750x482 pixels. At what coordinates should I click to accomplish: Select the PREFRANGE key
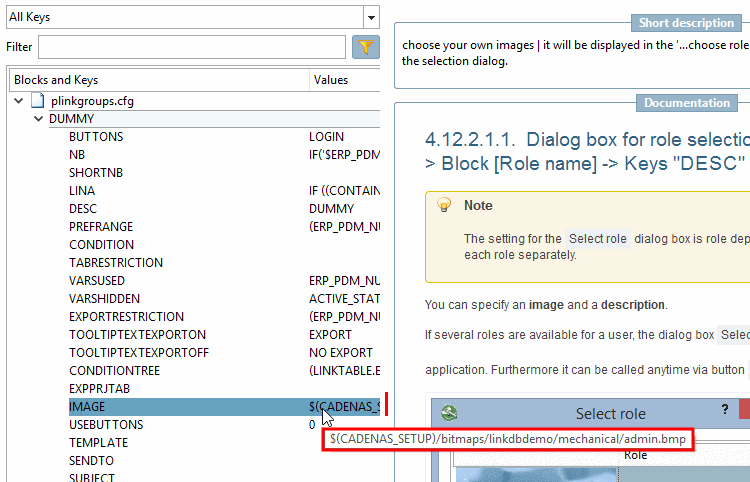101,227
